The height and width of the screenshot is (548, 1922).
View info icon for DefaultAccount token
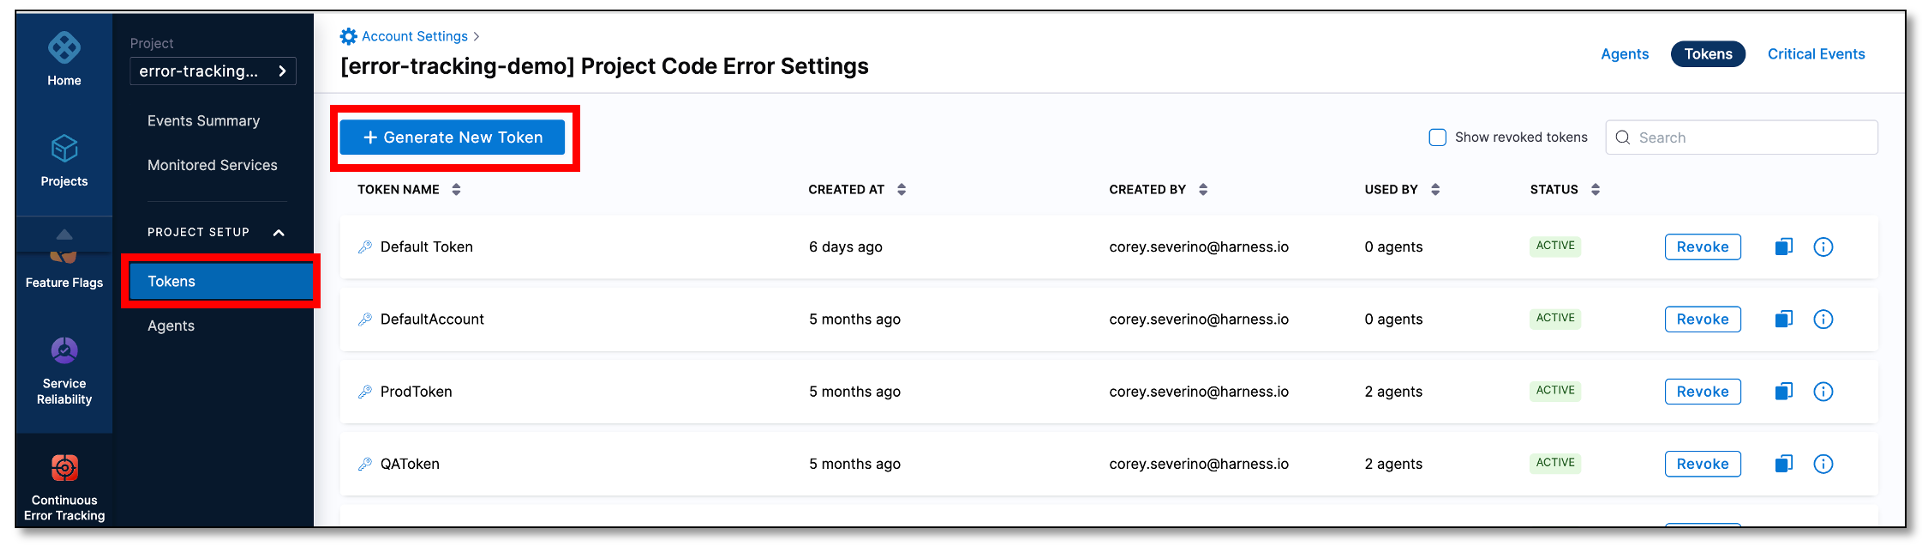[1823, 319]
